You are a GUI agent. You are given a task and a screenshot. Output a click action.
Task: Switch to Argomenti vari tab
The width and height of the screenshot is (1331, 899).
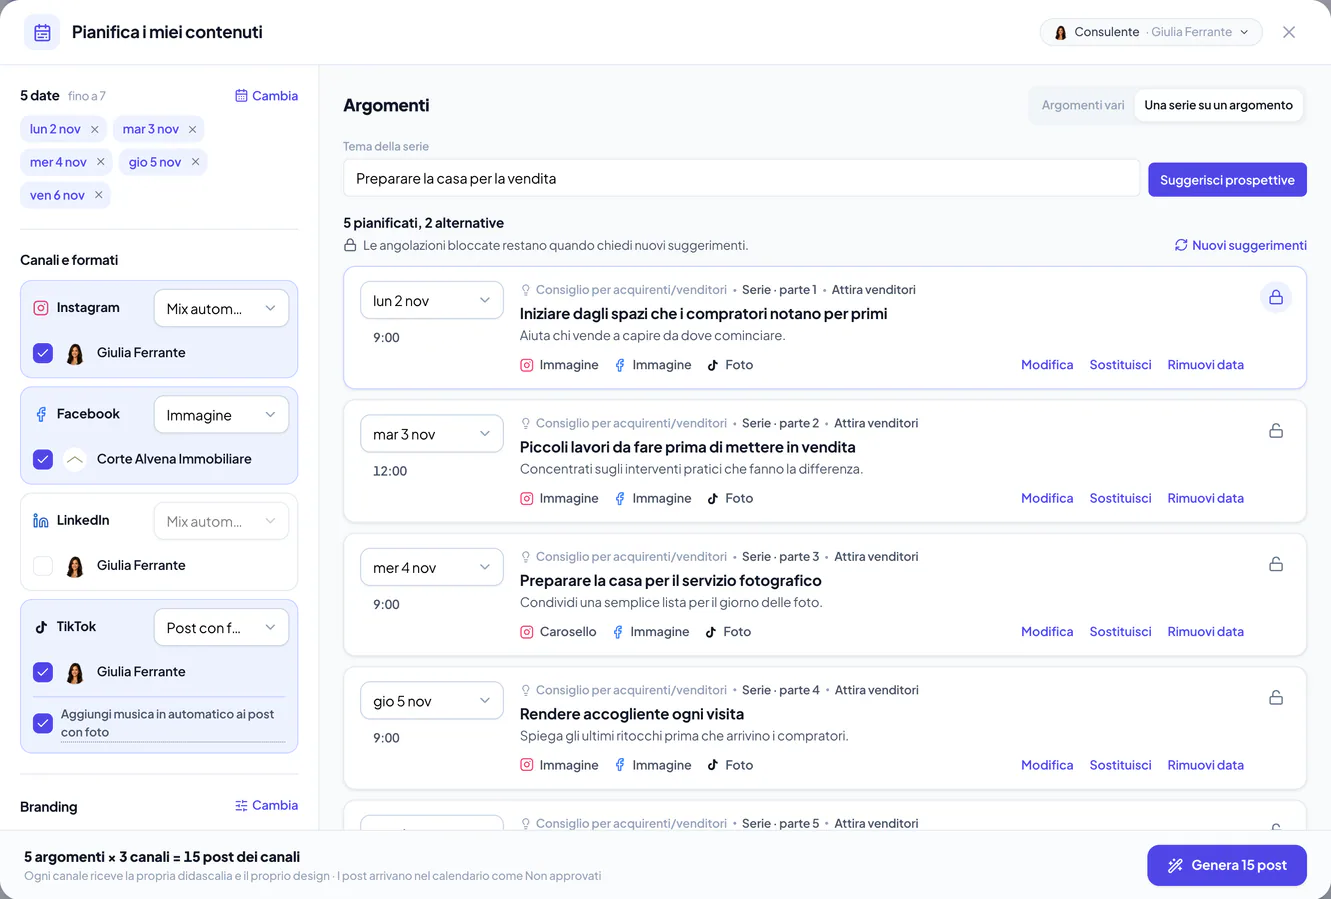(1083, 105)
